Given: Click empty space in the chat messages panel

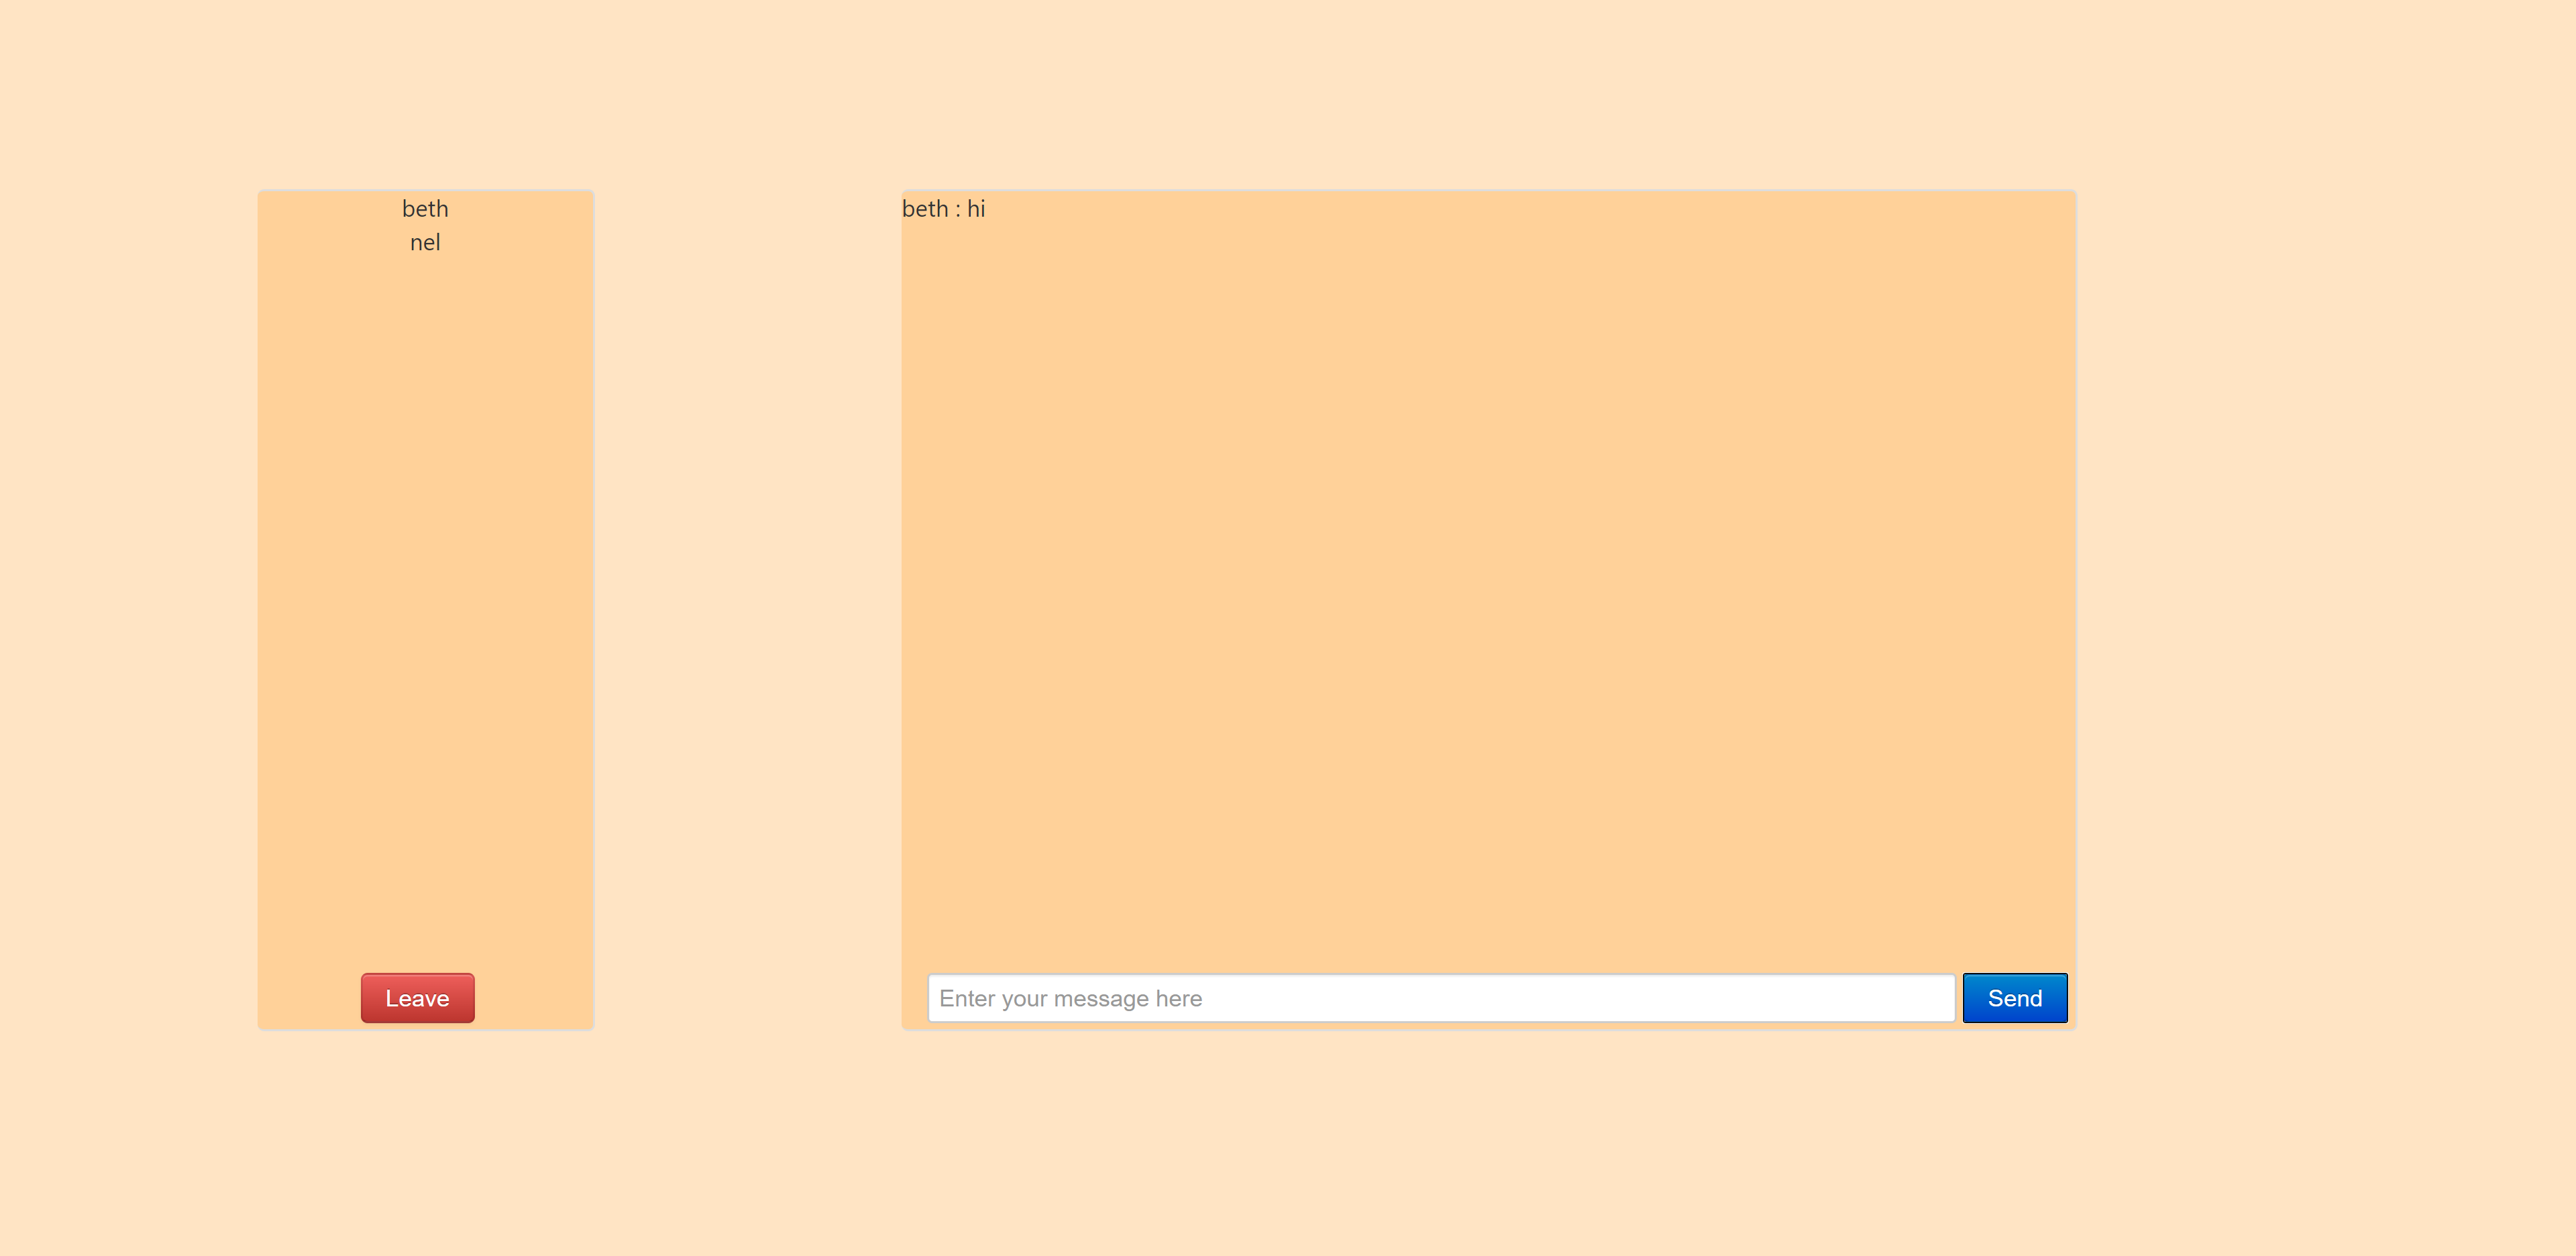Looking at the screenshot, I should coord(1488,580).
